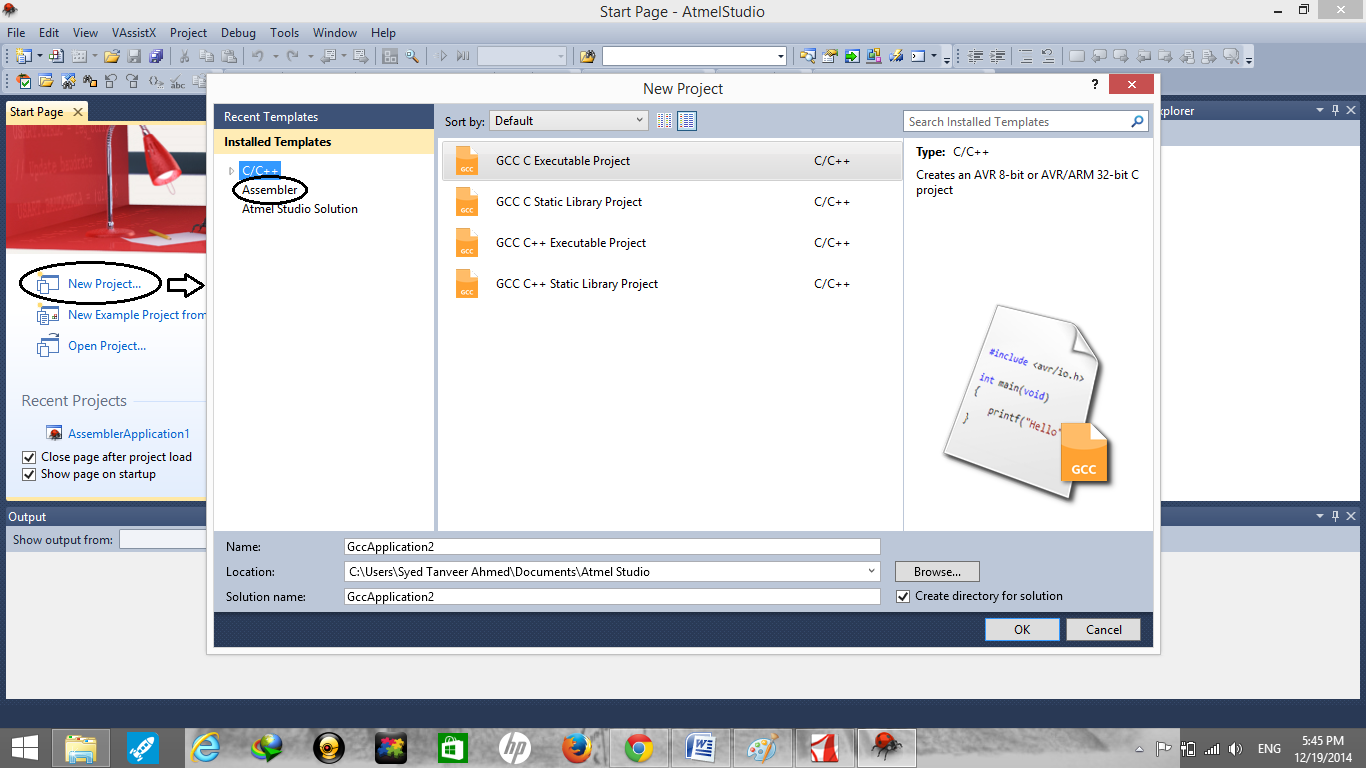Select the Assembler template category
The image size is (1366, 768).
(270, 190)
